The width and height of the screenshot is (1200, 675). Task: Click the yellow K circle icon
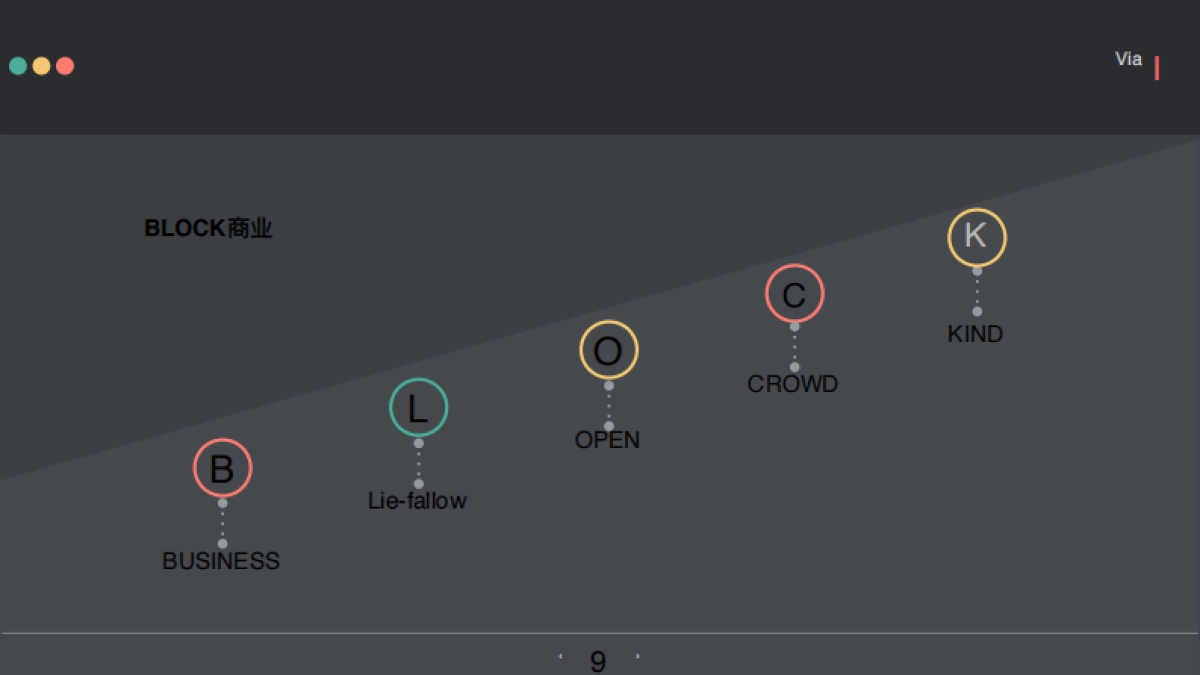coord(976,237)
